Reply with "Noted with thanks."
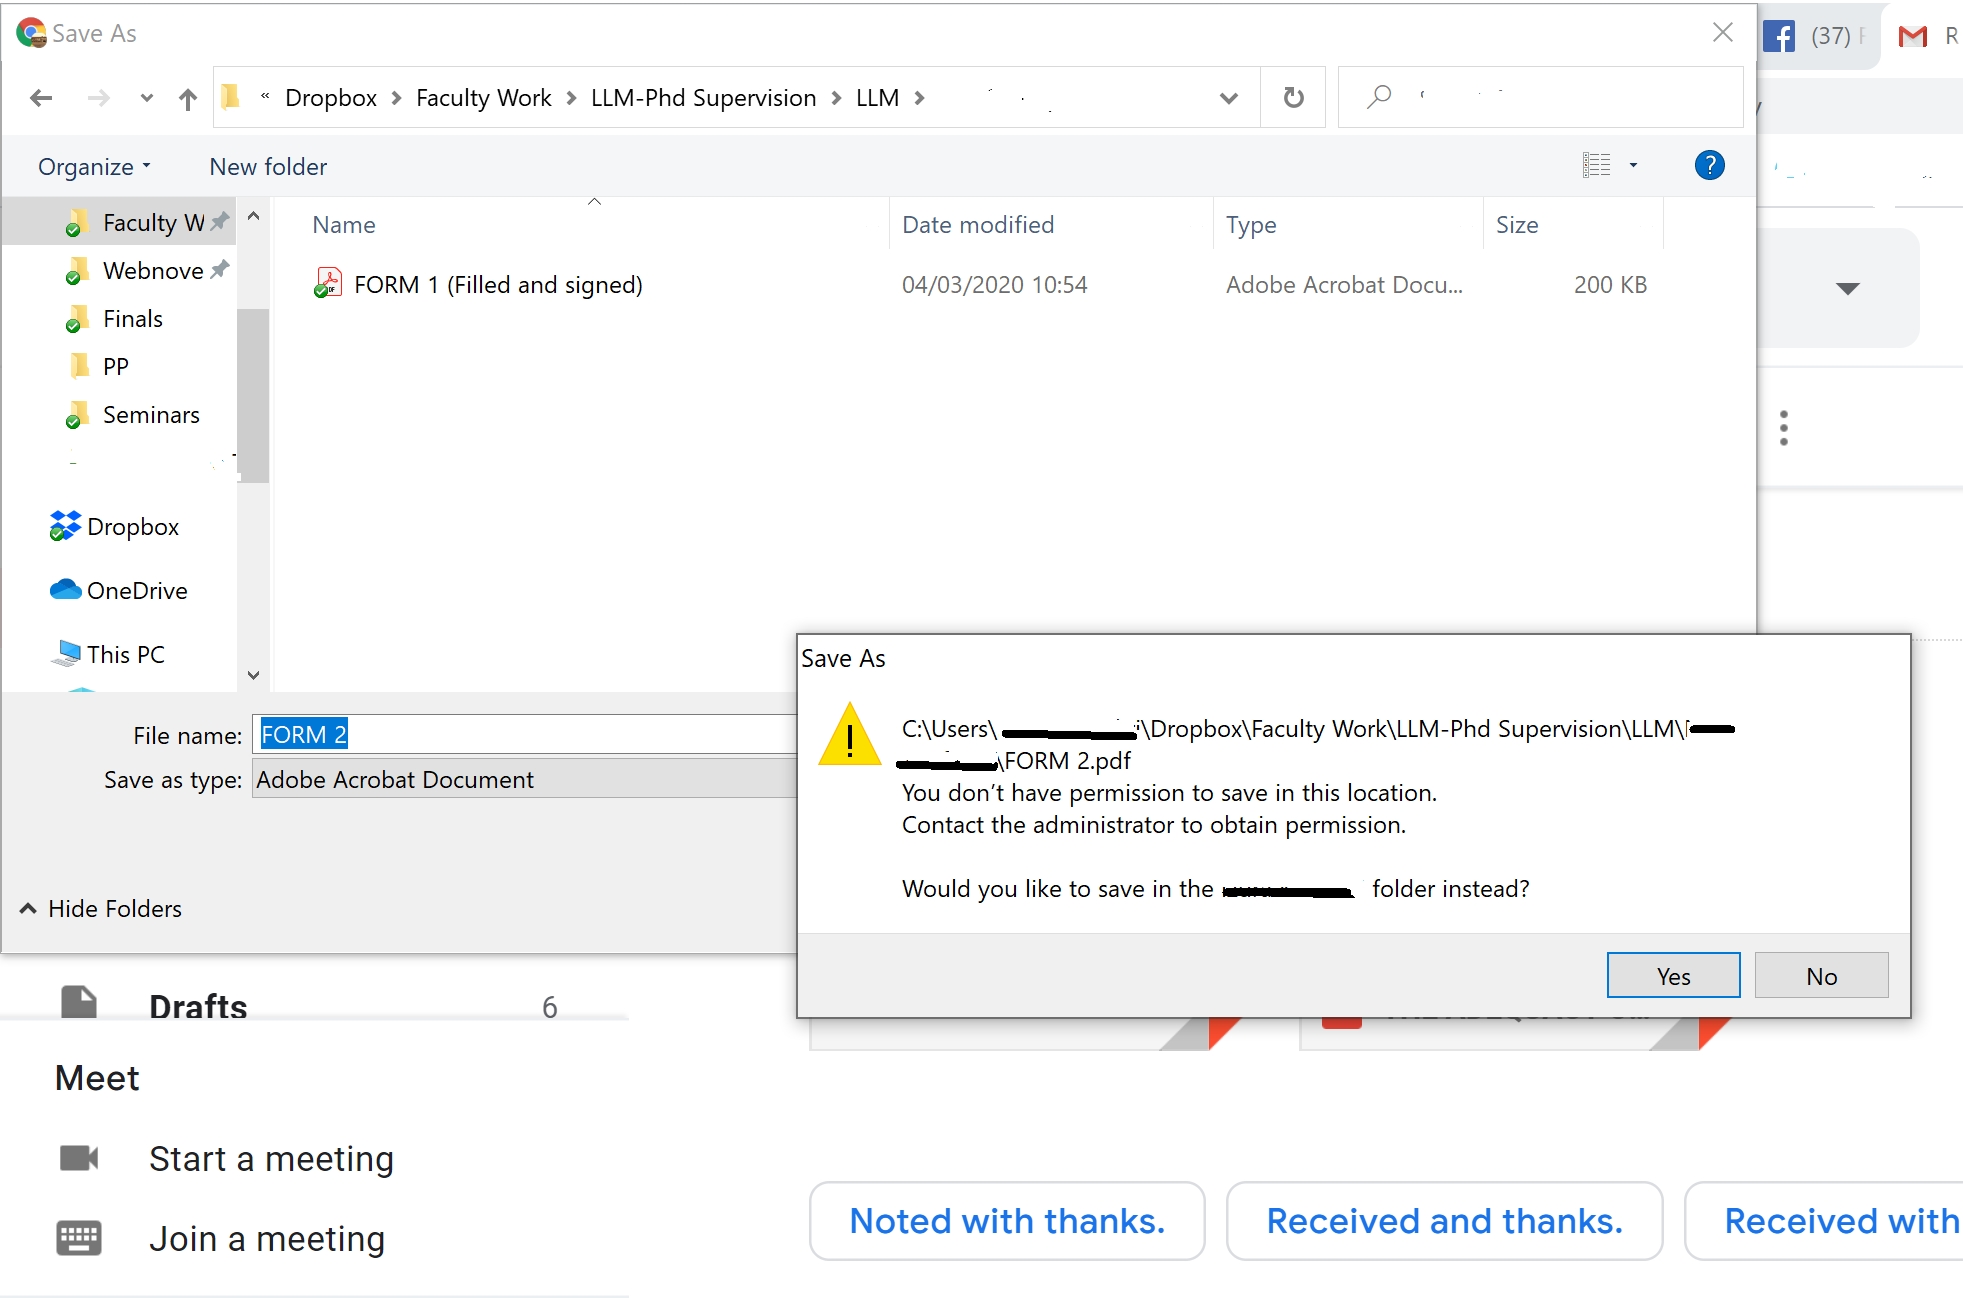The image size is (1963, 1298). (x=1006, y=1221)
